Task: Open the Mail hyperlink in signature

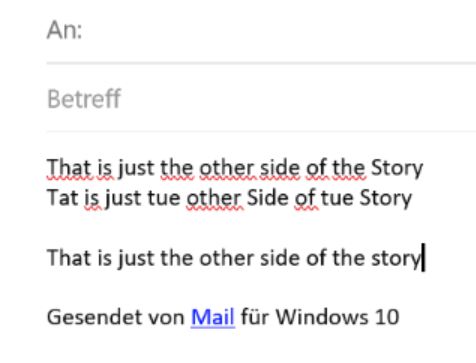Action: tap(213, 317)
